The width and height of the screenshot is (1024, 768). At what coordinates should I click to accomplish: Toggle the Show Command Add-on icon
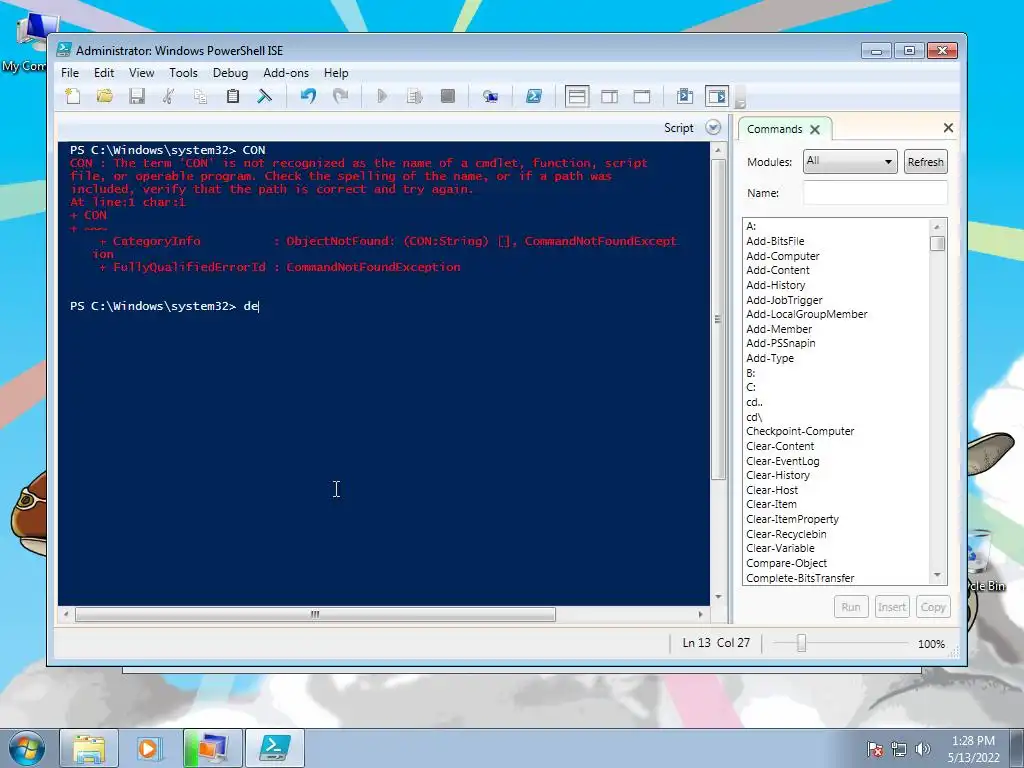pyautogui.click(x=716, y=97)
